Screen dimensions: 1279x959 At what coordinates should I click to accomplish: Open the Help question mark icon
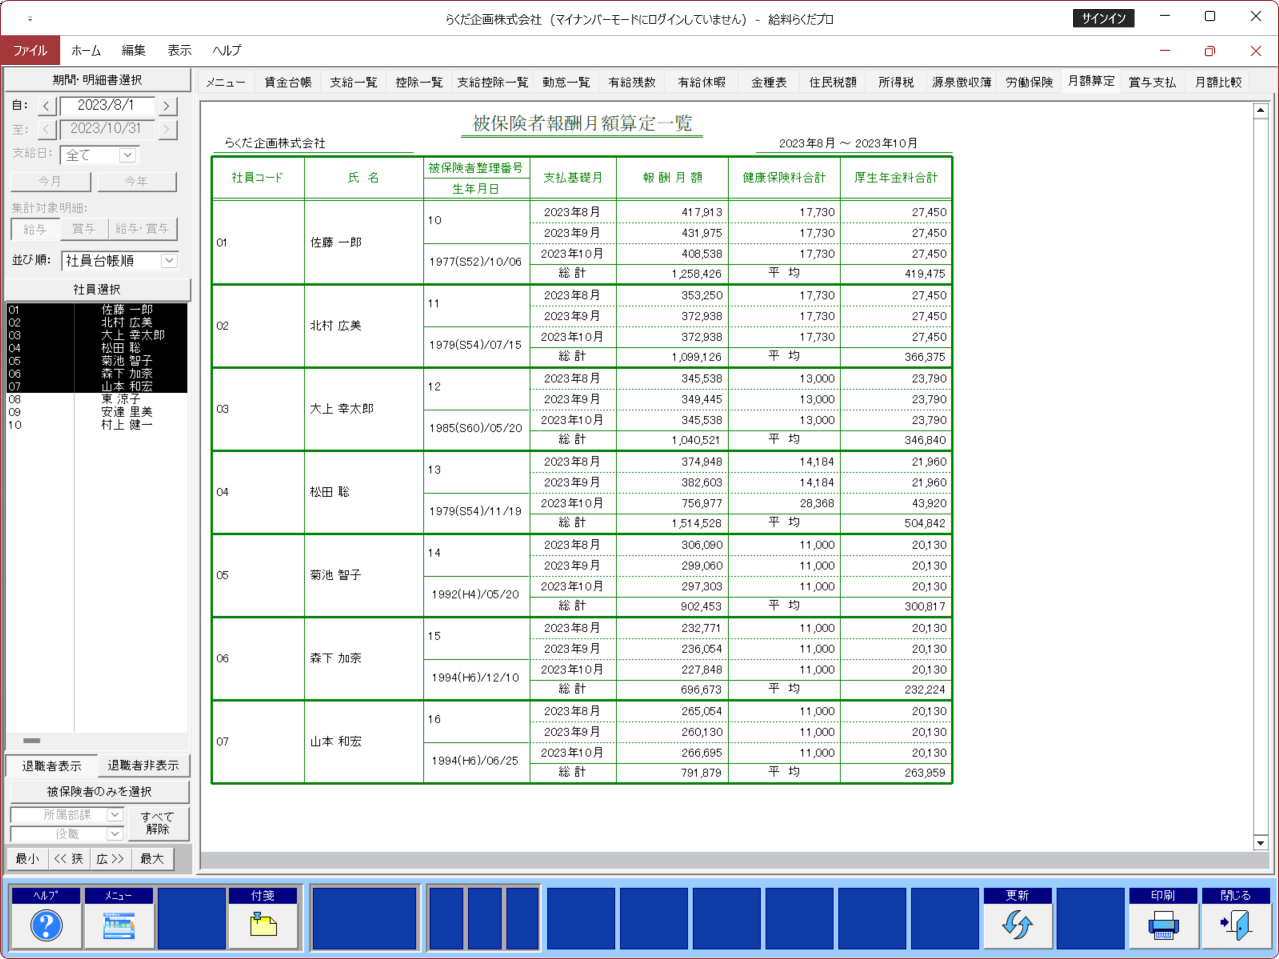point(46,918)
